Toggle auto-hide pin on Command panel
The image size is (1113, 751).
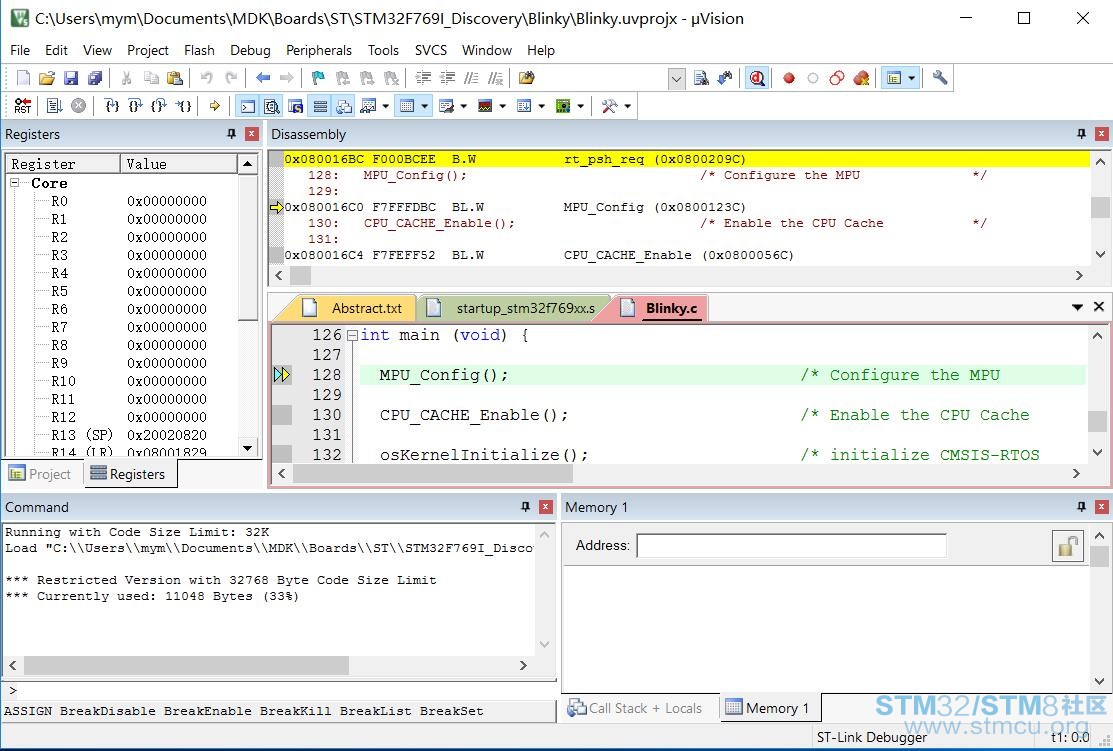525,506
